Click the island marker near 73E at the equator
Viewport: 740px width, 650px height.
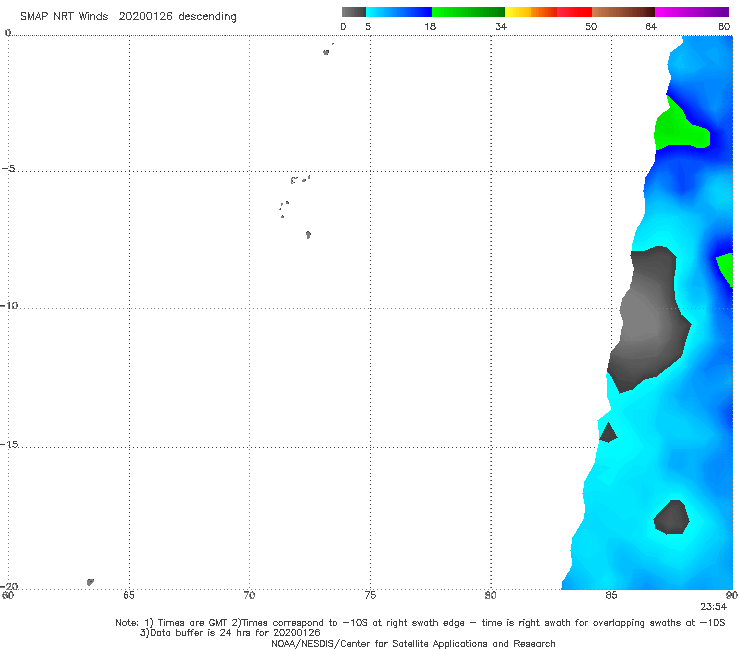pyautogui.click(x=326, y=52)
